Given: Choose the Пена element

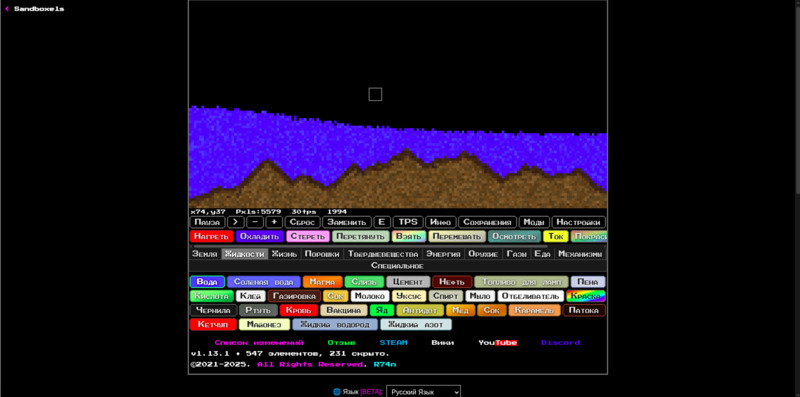Looking at the screenshot, I should click(x=588, y=282).
